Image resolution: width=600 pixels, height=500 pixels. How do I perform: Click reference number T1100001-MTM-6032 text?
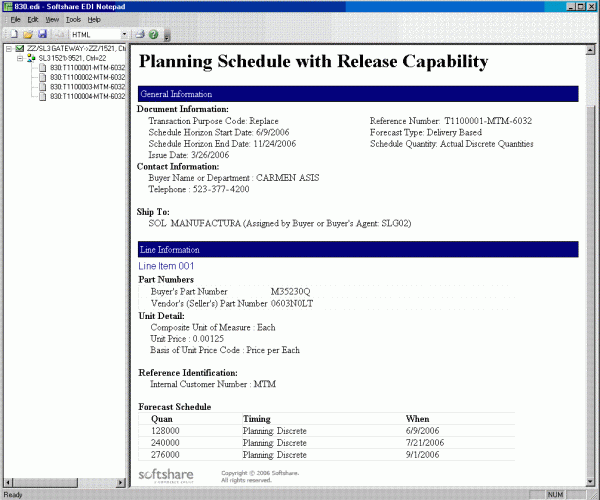coord(488,121)
